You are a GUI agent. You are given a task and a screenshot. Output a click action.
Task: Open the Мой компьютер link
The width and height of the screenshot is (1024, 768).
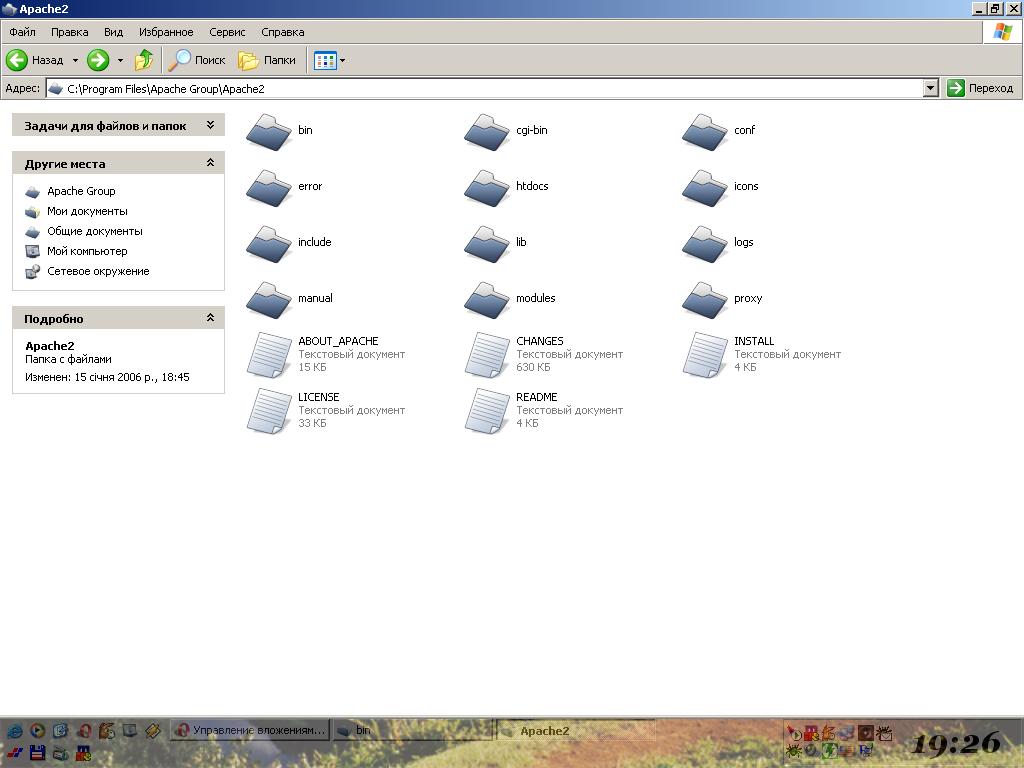click(x=87, y=251)
